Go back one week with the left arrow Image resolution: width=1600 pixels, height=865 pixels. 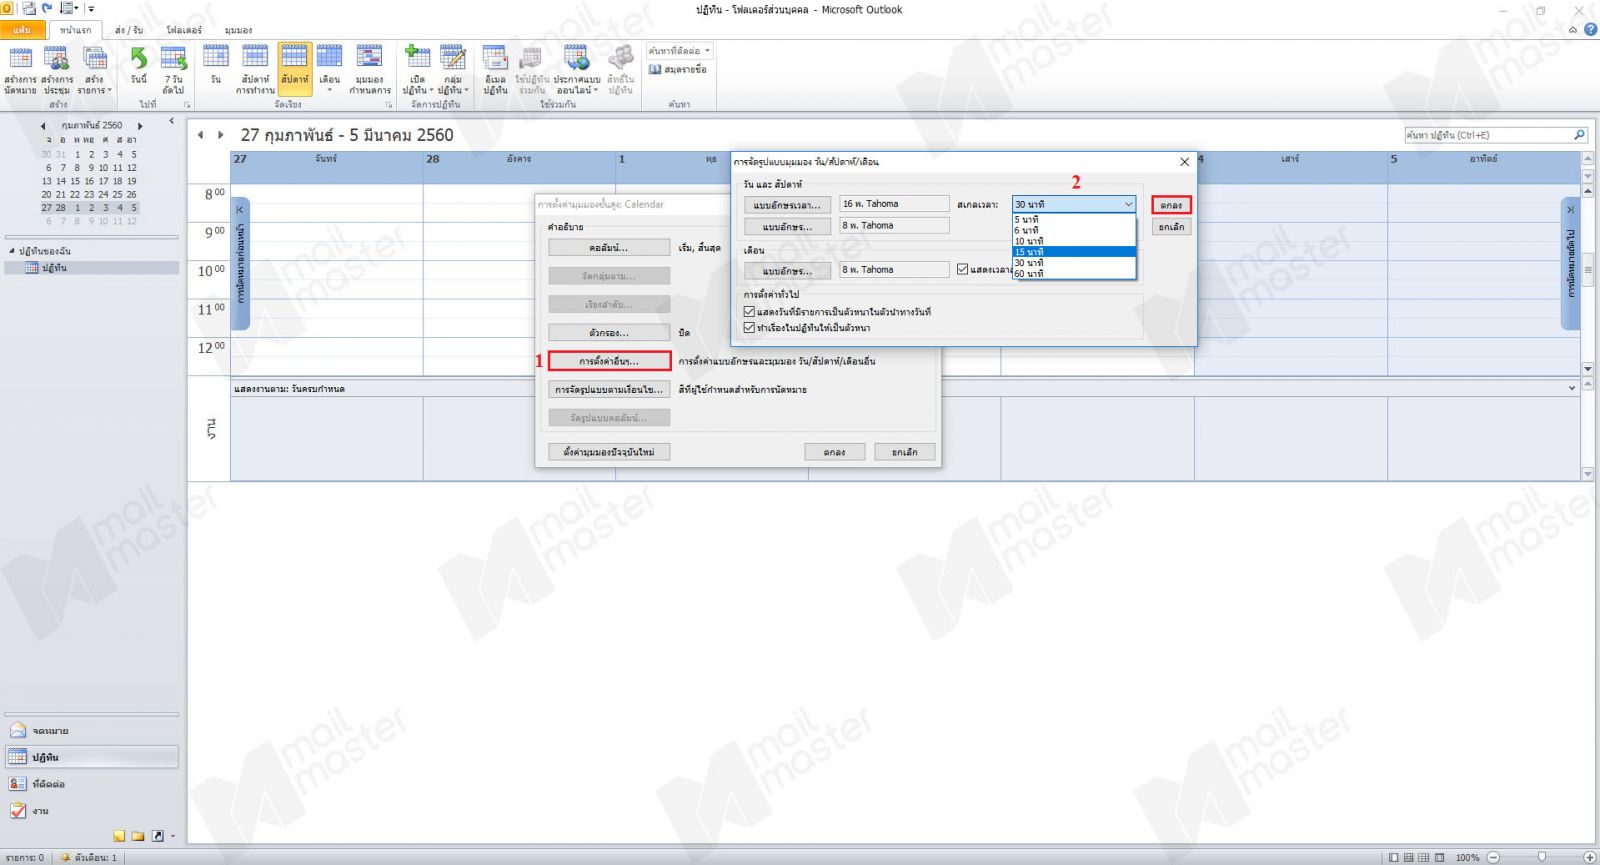pyautogui.click(x=201, y=135)
